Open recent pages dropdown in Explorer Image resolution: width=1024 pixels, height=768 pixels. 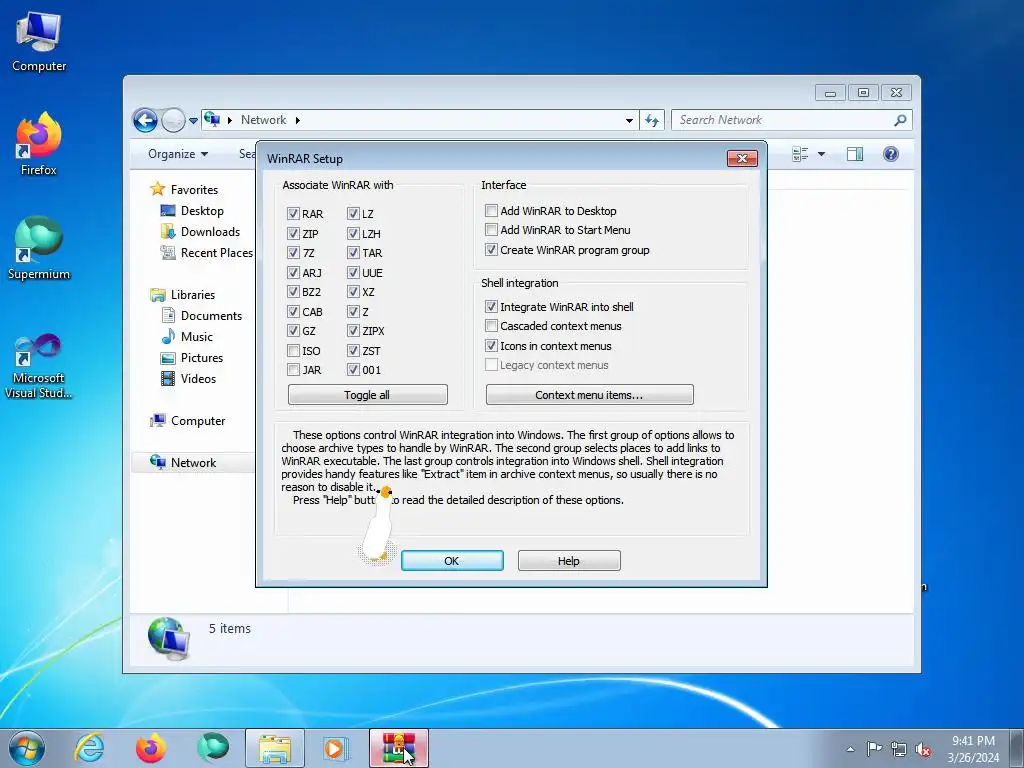pyautogui.click(x=193, y=121)
